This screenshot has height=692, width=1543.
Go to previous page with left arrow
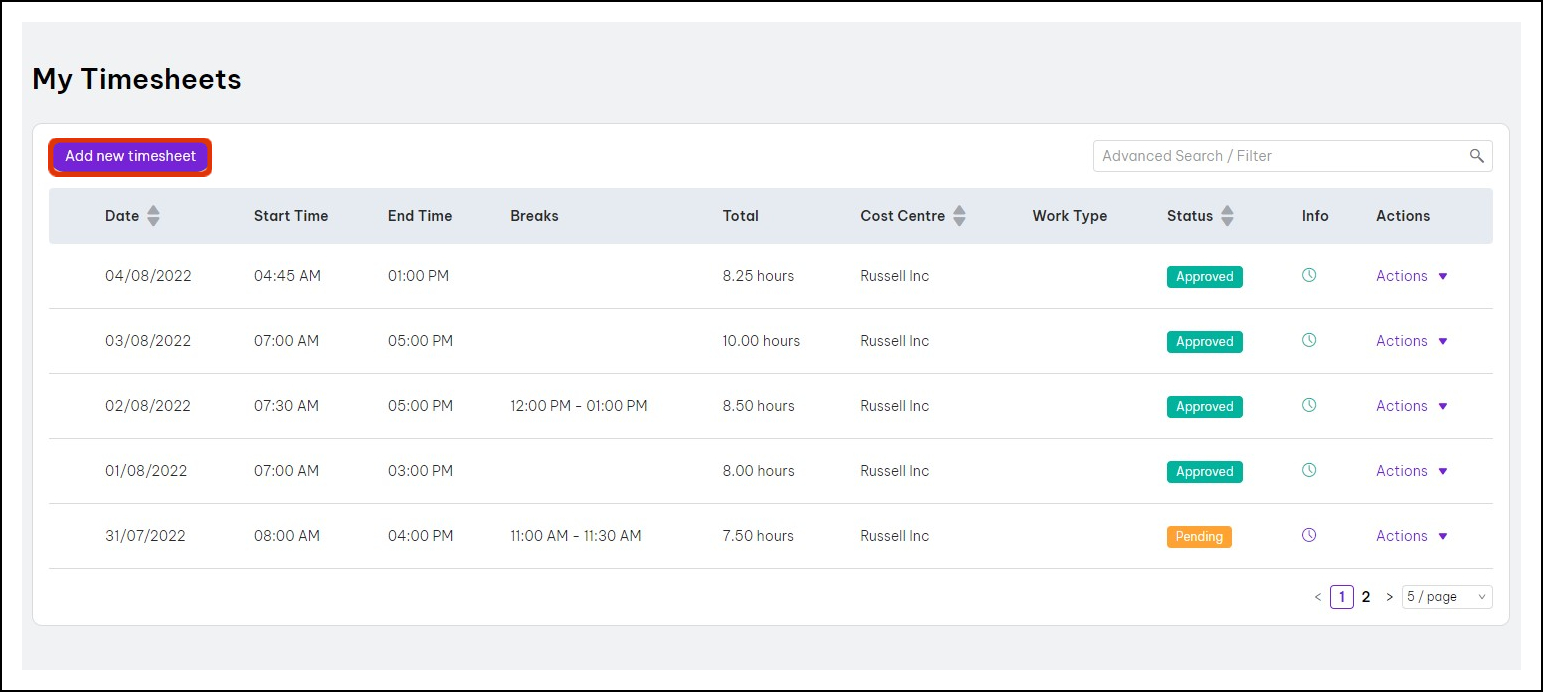(1318, 597)
